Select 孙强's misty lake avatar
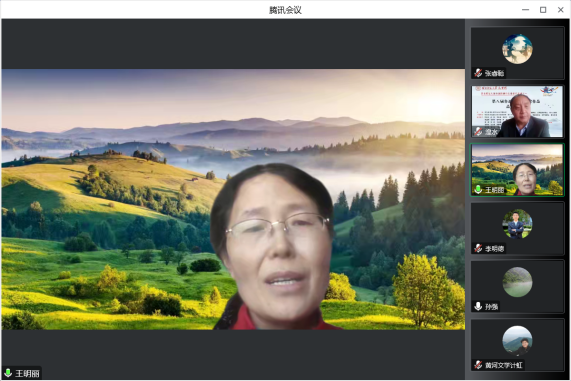 point(517,282)
